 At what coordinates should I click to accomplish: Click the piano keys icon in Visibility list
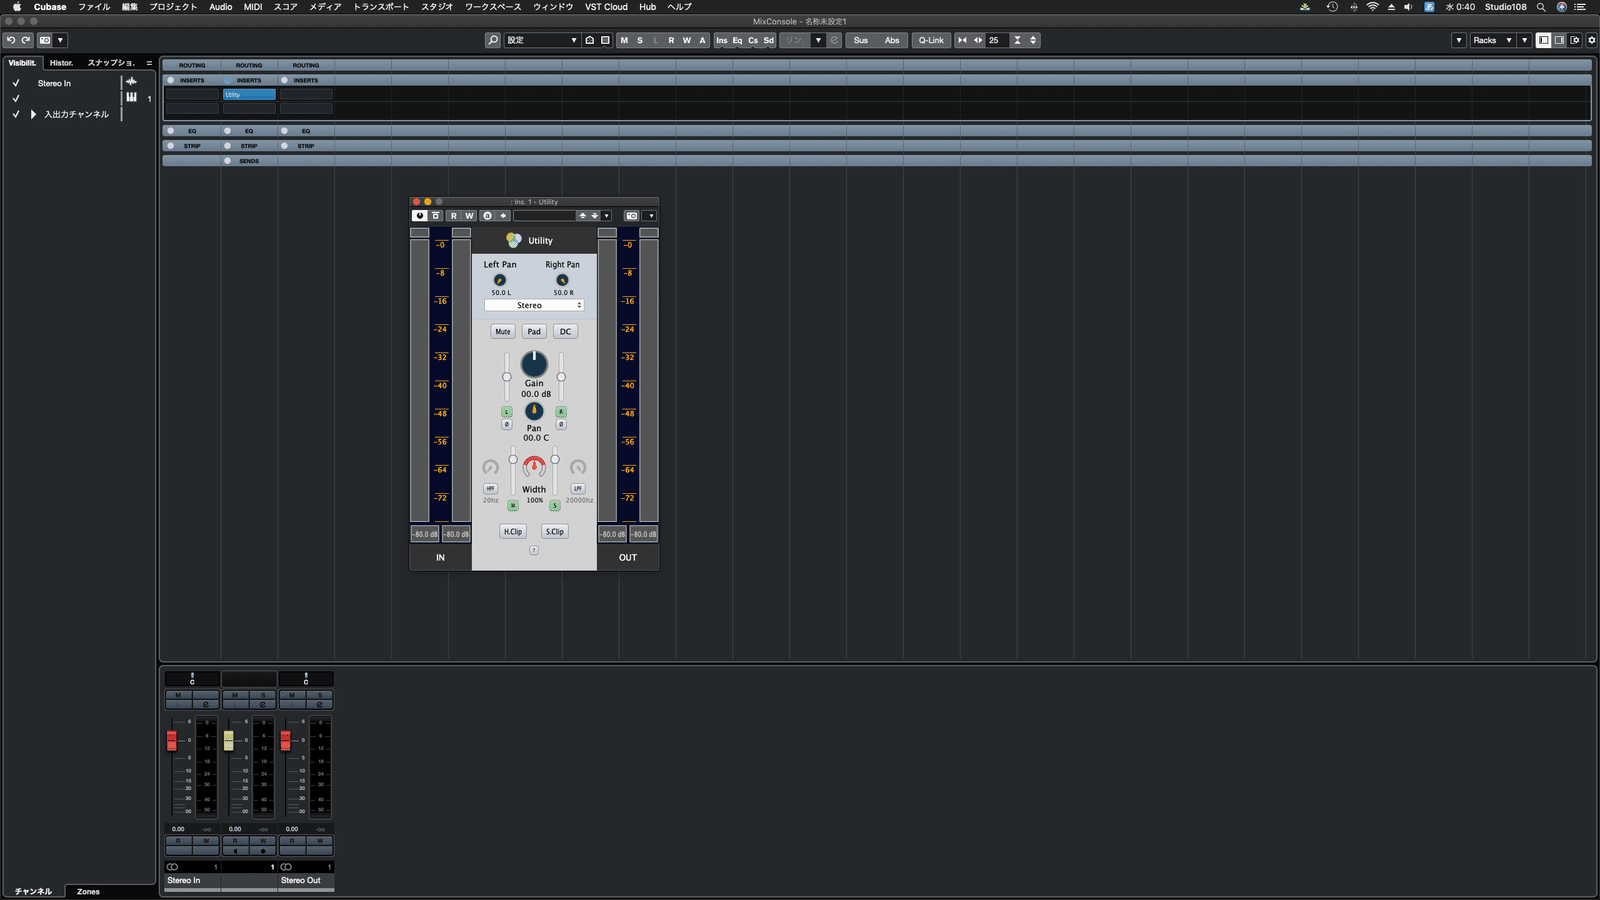pos(131,97)
